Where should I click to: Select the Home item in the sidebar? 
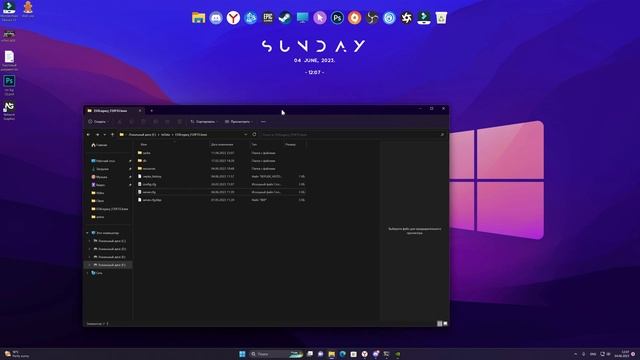(x=100, y=145)
